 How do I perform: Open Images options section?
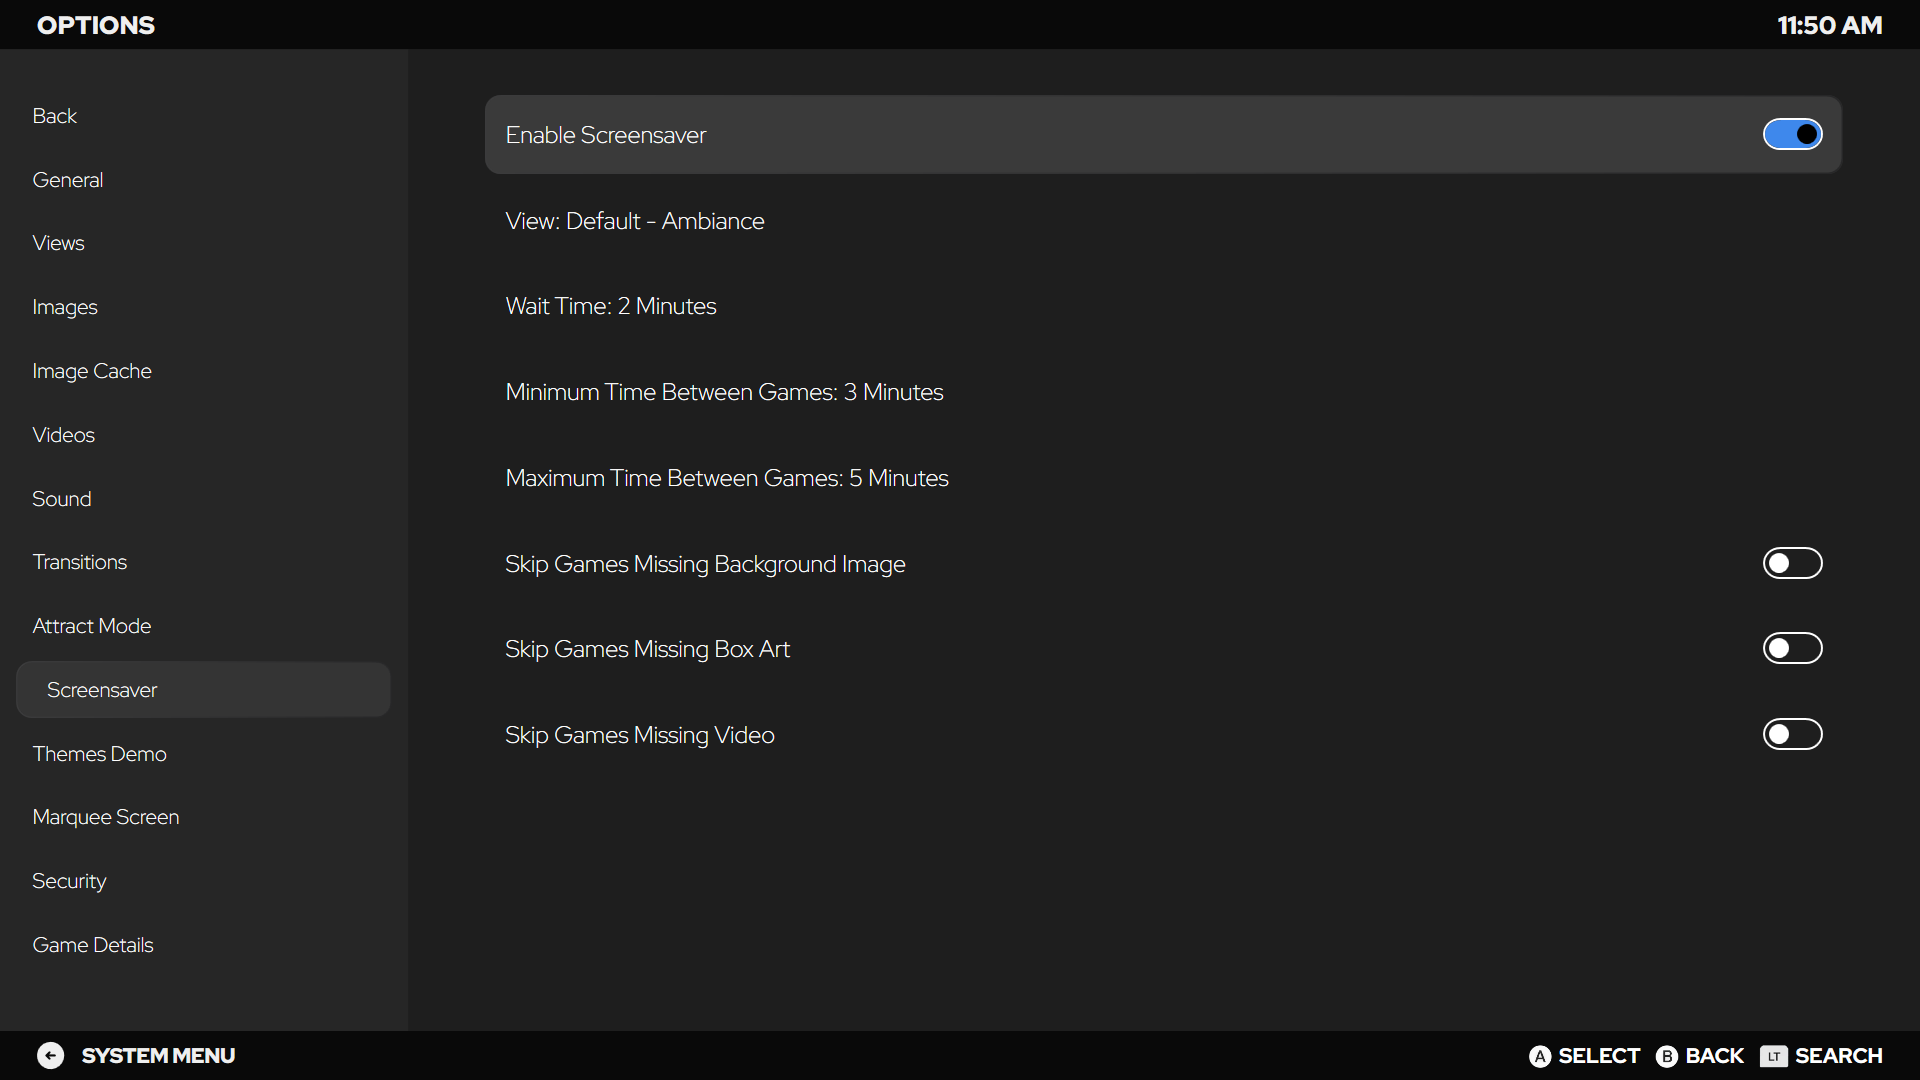(x=203, y=307)
